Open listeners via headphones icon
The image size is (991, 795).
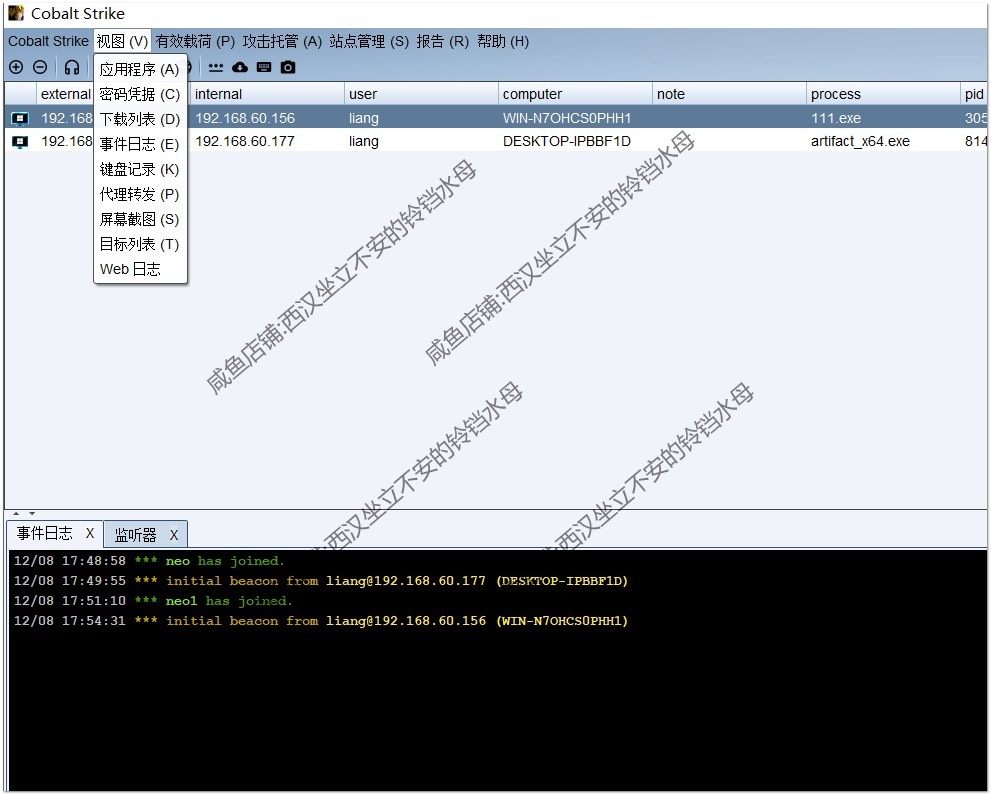click(x=72, y=67)
